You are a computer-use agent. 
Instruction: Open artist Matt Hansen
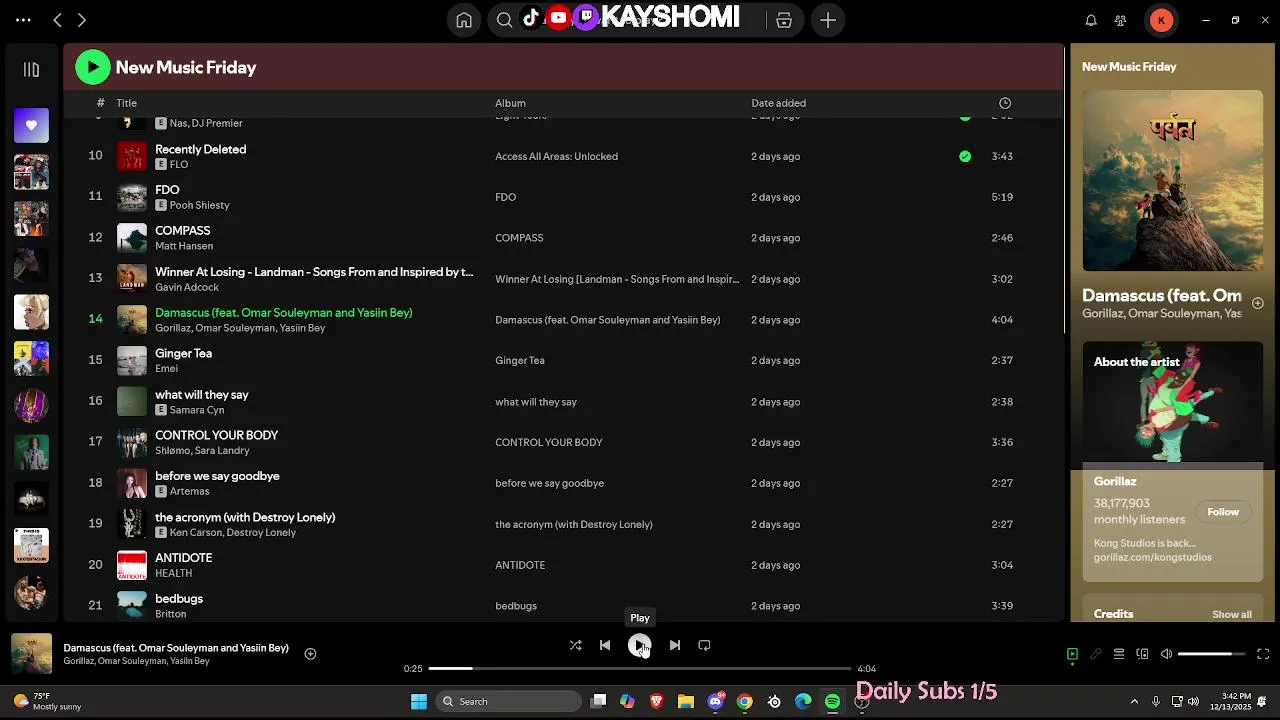184,246
